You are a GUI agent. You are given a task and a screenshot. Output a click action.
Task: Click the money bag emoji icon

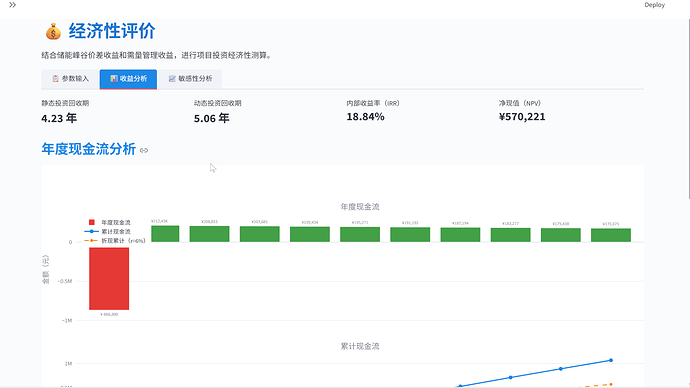click(x=53, y=32)
